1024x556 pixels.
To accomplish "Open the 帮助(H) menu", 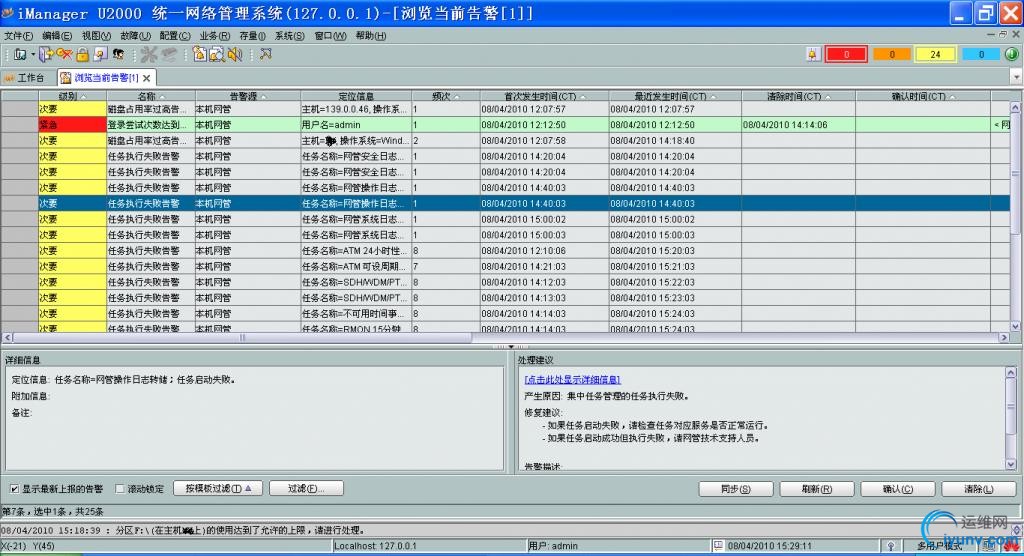I will point(370,36).
